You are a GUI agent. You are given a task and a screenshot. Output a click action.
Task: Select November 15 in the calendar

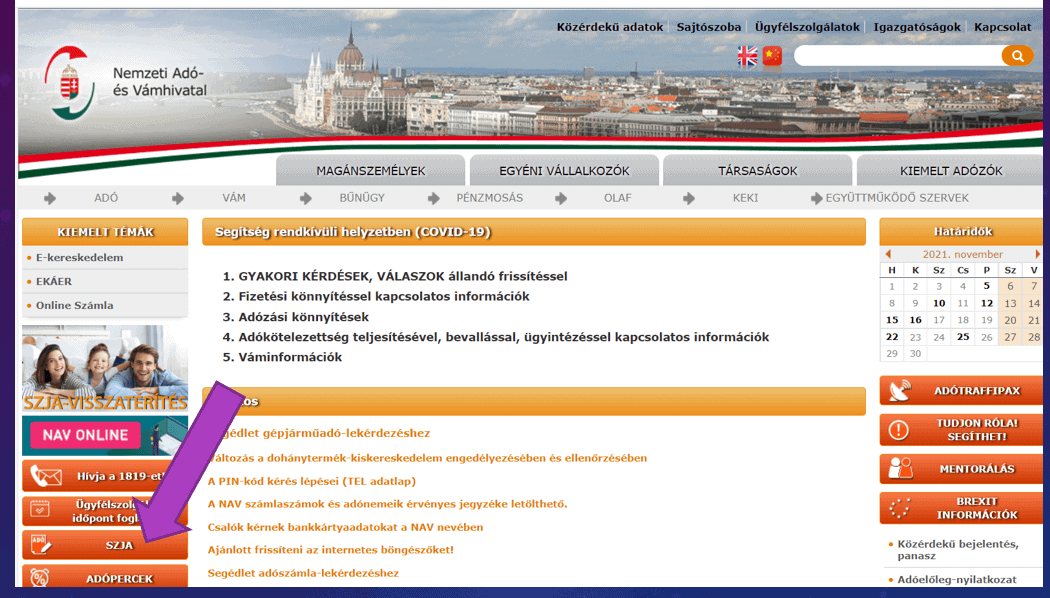[x=892, y=320]
